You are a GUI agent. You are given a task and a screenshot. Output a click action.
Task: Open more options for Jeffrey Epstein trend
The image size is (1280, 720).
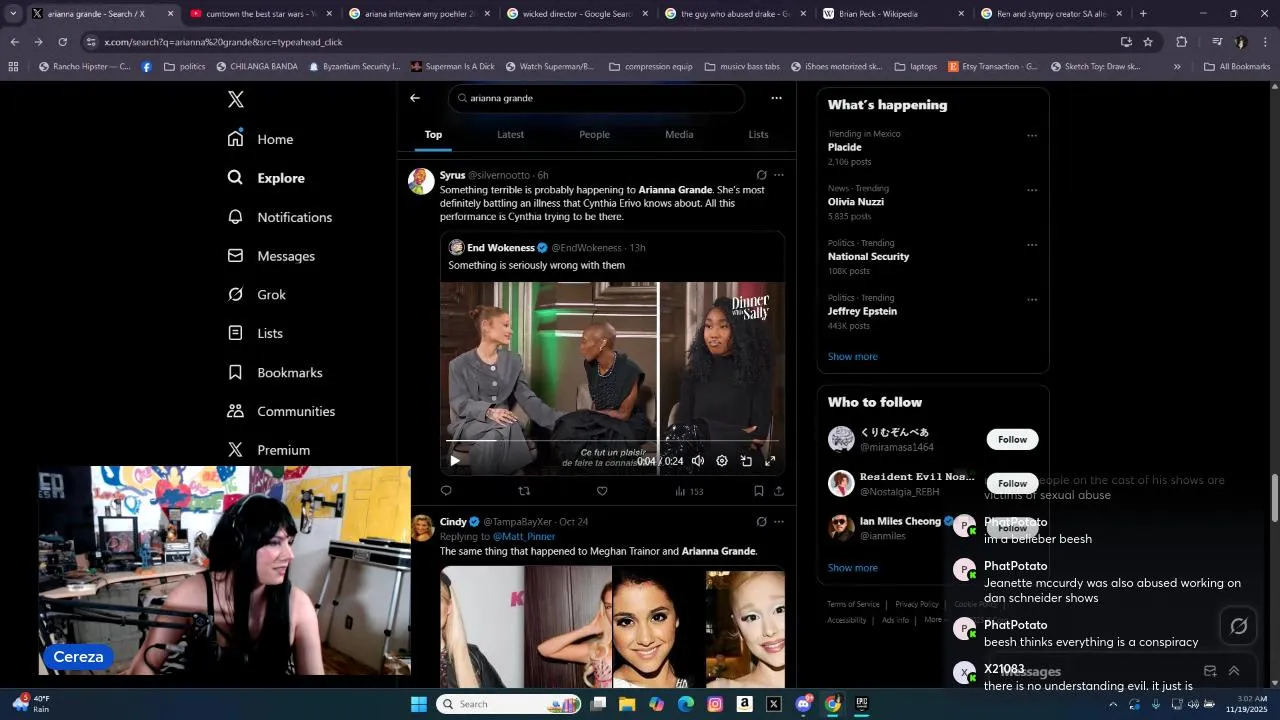pyautogui.click(x=1032, y=299)
